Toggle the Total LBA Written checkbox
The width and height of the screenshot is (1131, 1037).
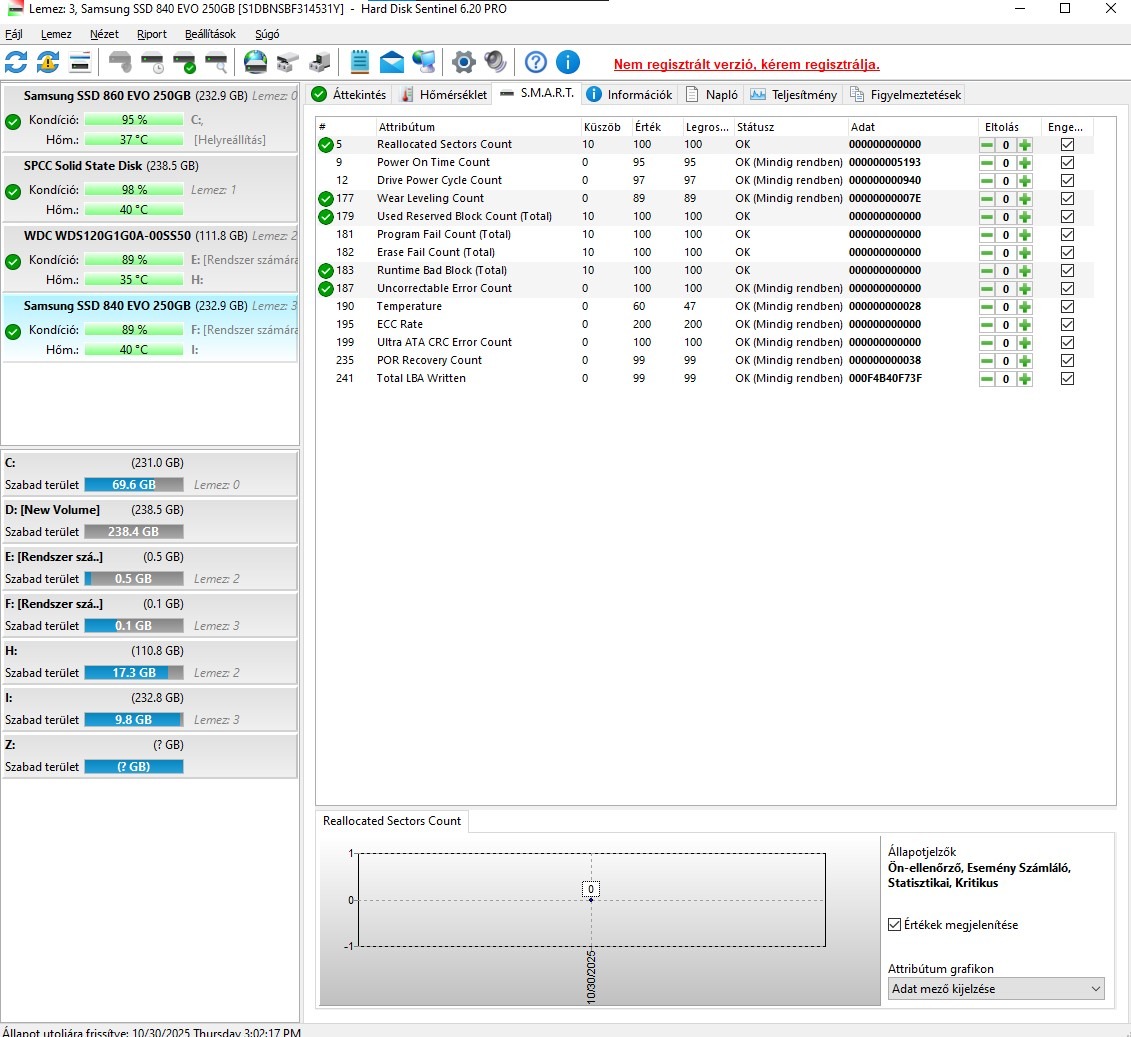click(1068, 379)
